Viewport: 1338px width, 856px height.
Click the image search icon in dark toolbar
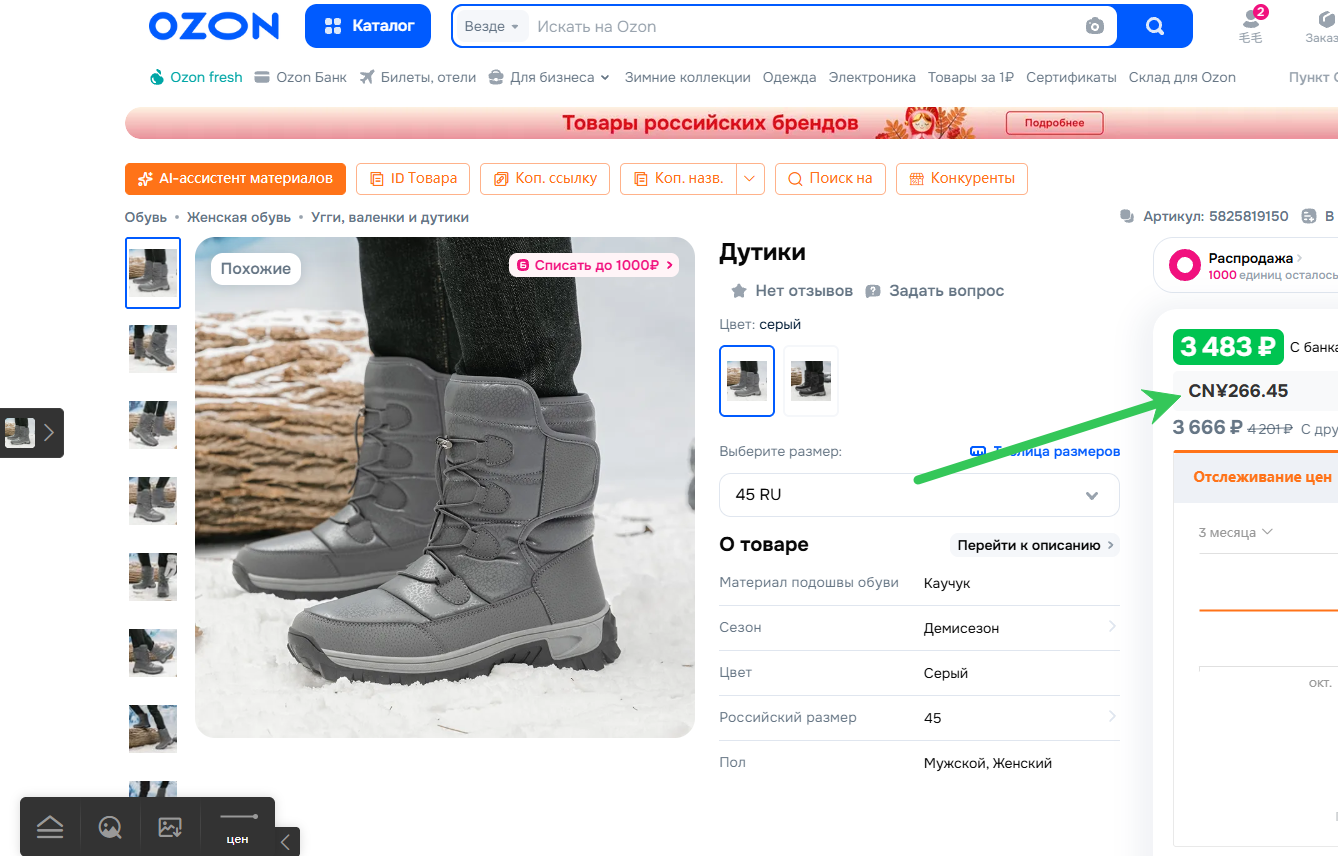pyautogui.click(x=110, y=827)
